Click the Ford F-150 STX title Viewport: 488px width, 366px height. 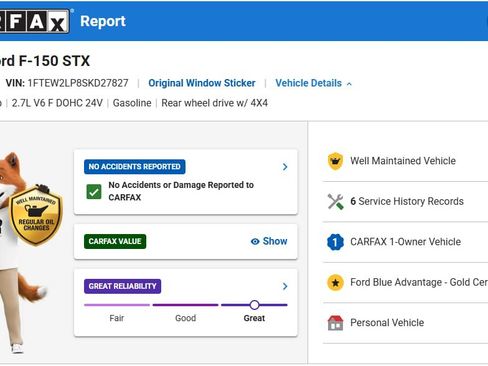(45, 61)
